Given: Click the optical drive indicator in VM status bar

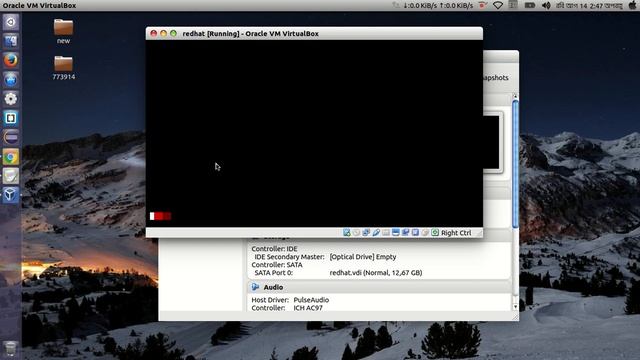Looking at the screenshot, I should coord(356,233).
